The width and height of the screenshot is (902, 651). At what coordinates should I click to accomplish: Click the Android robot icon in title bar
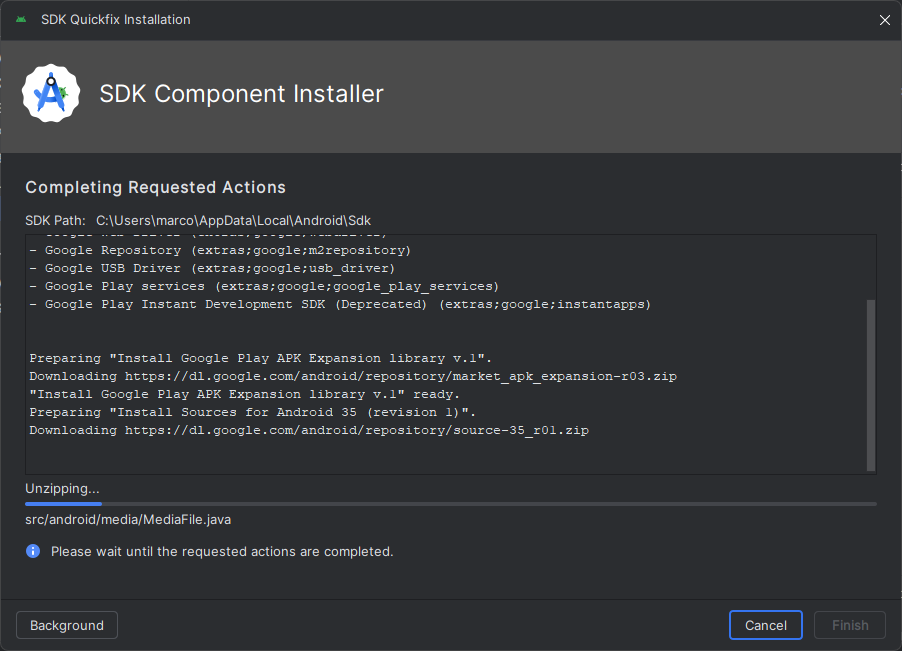coord(20,19)
